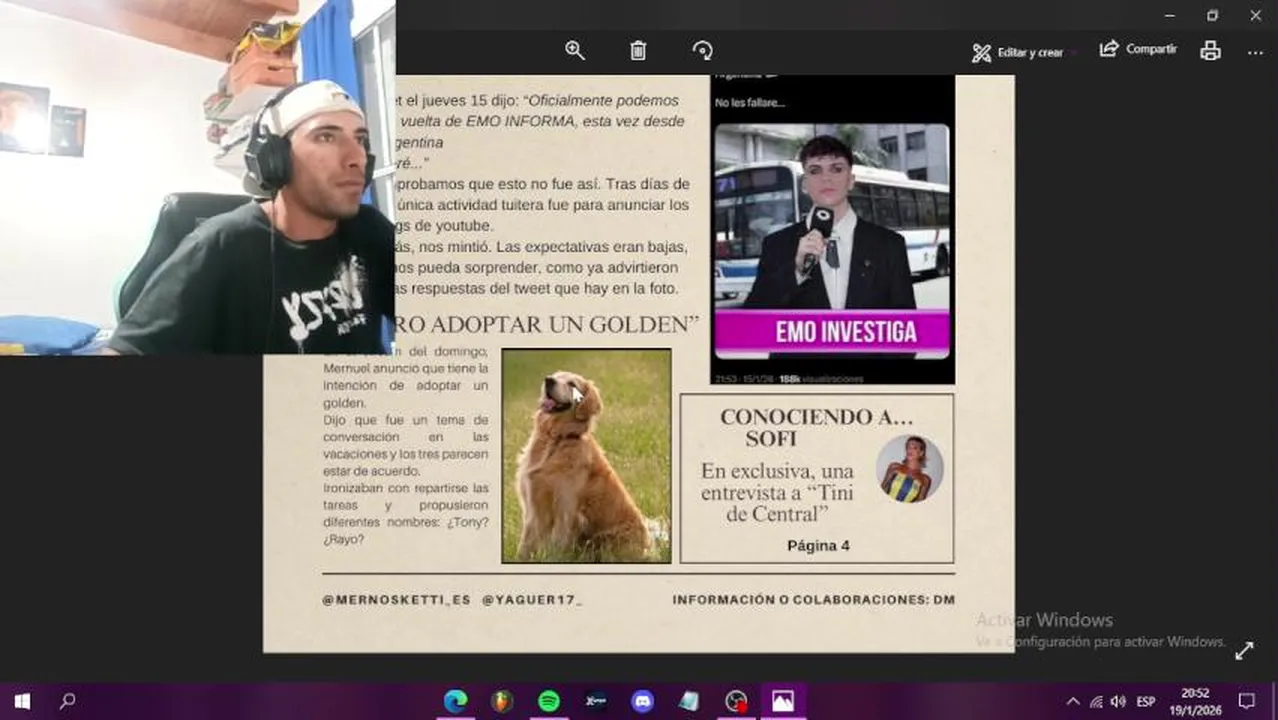Click the @MERNOSKETTI_ES handle

(x=396, y=600)
